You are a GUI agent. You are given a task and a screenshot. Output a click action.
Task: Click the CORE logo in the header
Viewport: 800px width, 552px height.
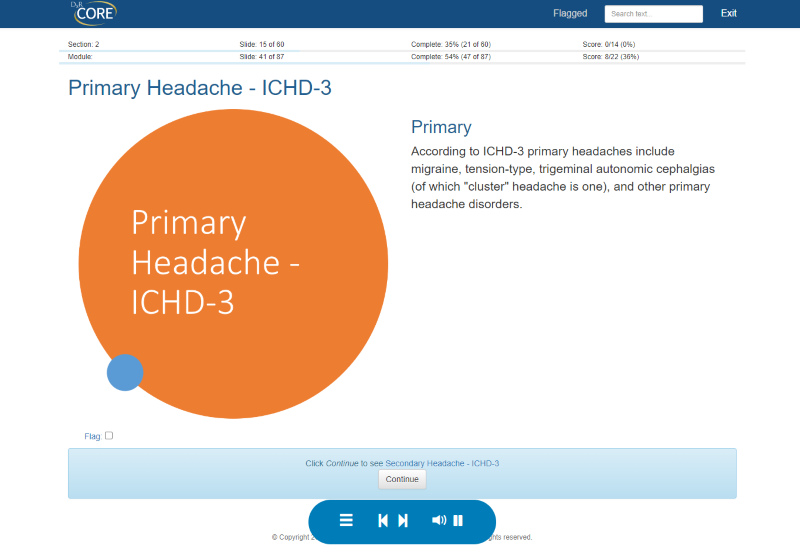(94, 13)
